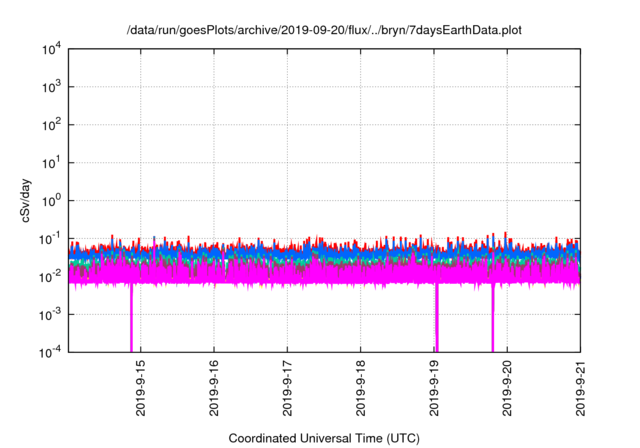The width and height of the screenshot is (640, 448).
Task: Click the 10^4 y-axis tick label
Action: (51, 50)
